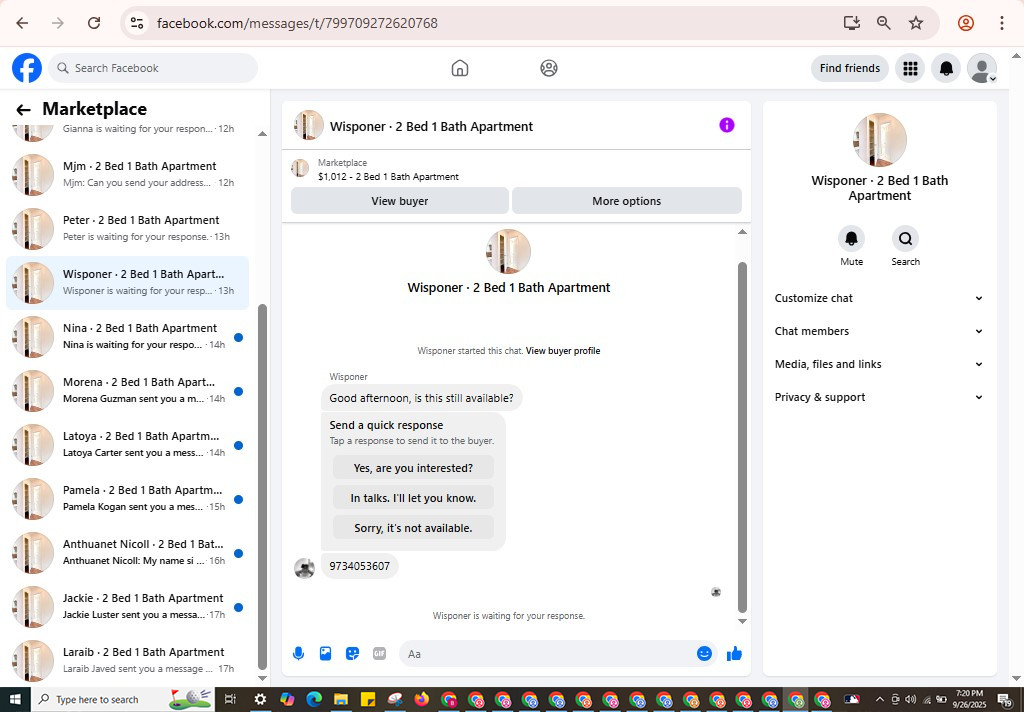
Task: Click the browser address bar URL
Action: click(x=297, y=23)
